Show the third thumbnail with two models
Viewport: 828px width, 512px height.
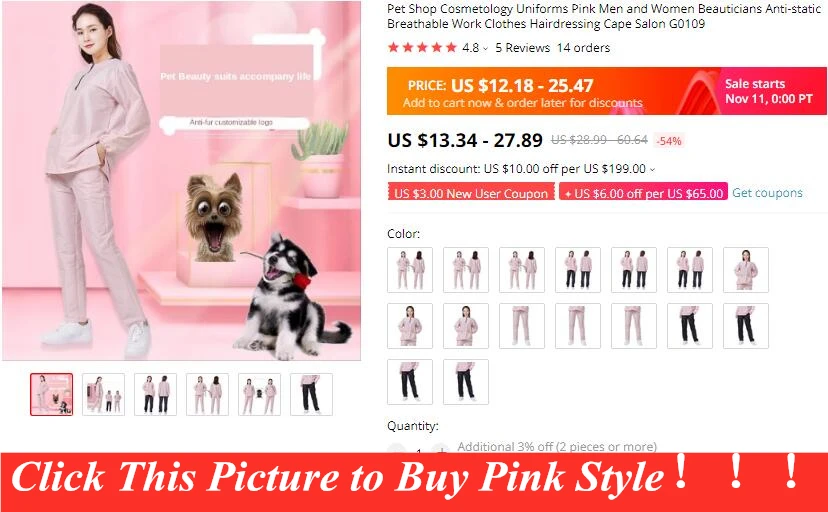[155, 394]
